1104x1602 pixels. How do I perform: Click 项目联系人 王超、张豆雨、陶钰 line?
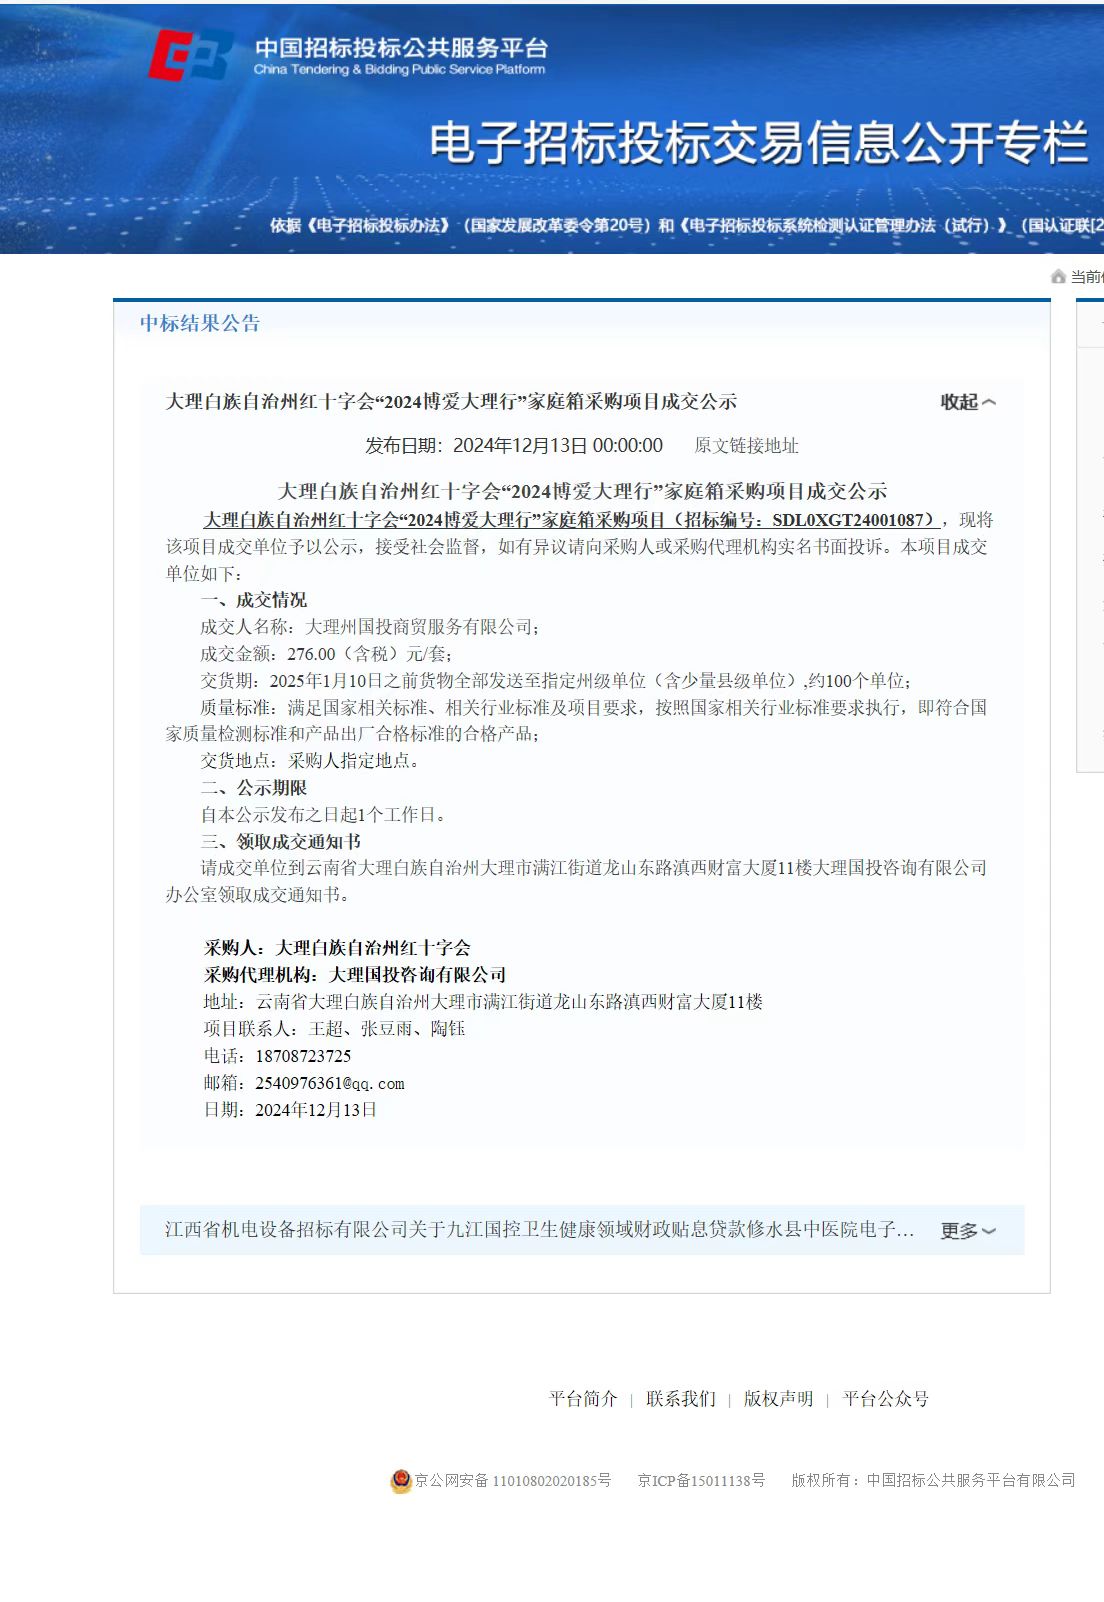tap(334, 1029)
